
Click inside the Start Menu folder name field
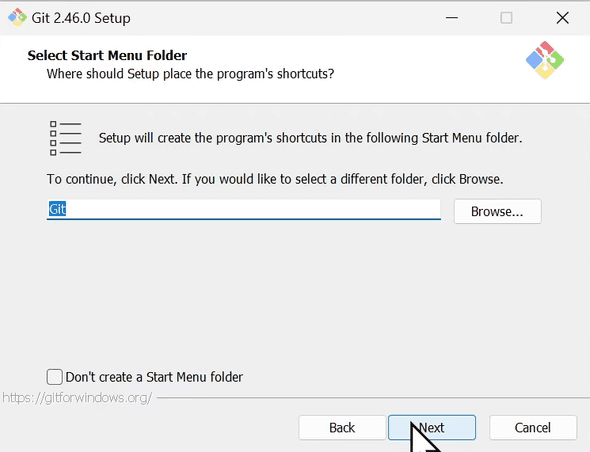tap(243, 209)
